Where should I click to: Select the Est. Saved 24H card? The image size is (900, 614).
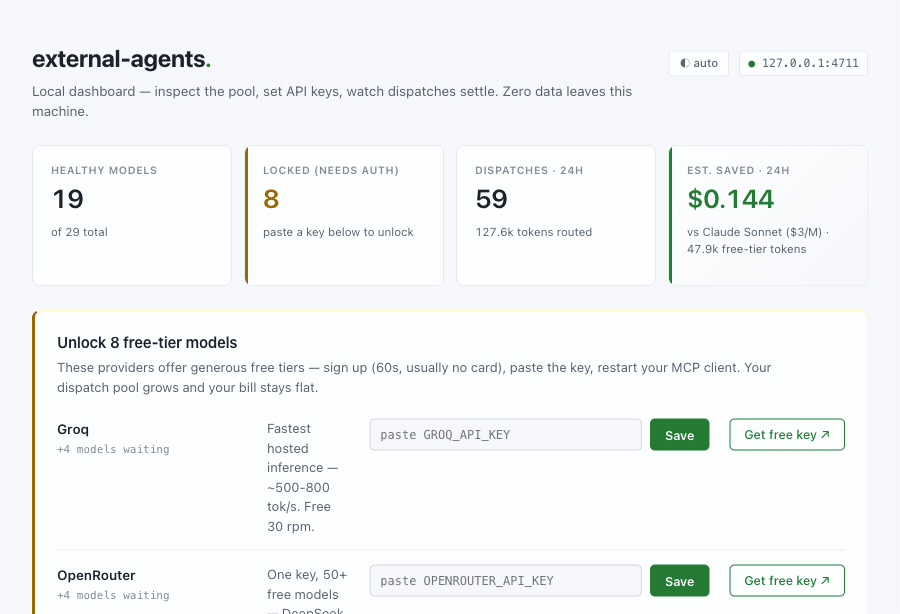pos(768,215)
